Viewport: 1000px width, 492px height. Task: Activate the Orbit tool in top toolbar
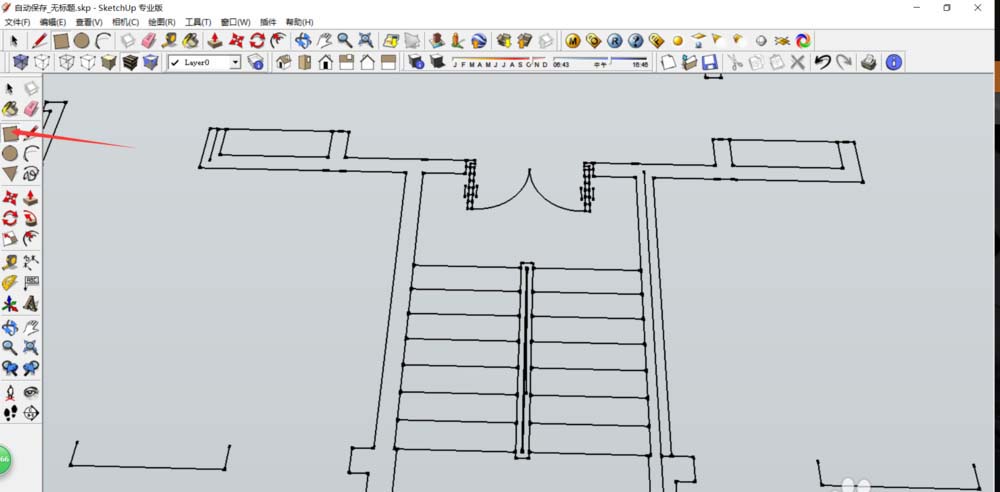point(304,41)
